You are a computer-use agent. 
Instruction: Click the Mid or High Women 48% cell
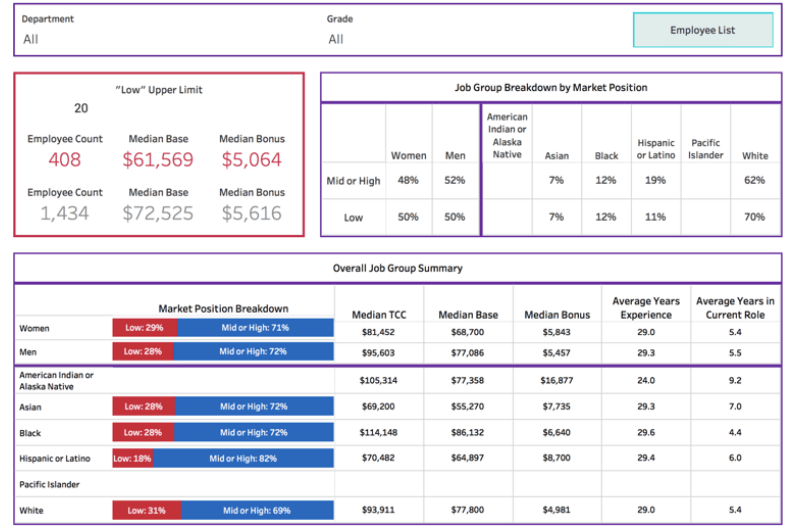point(408,180)
